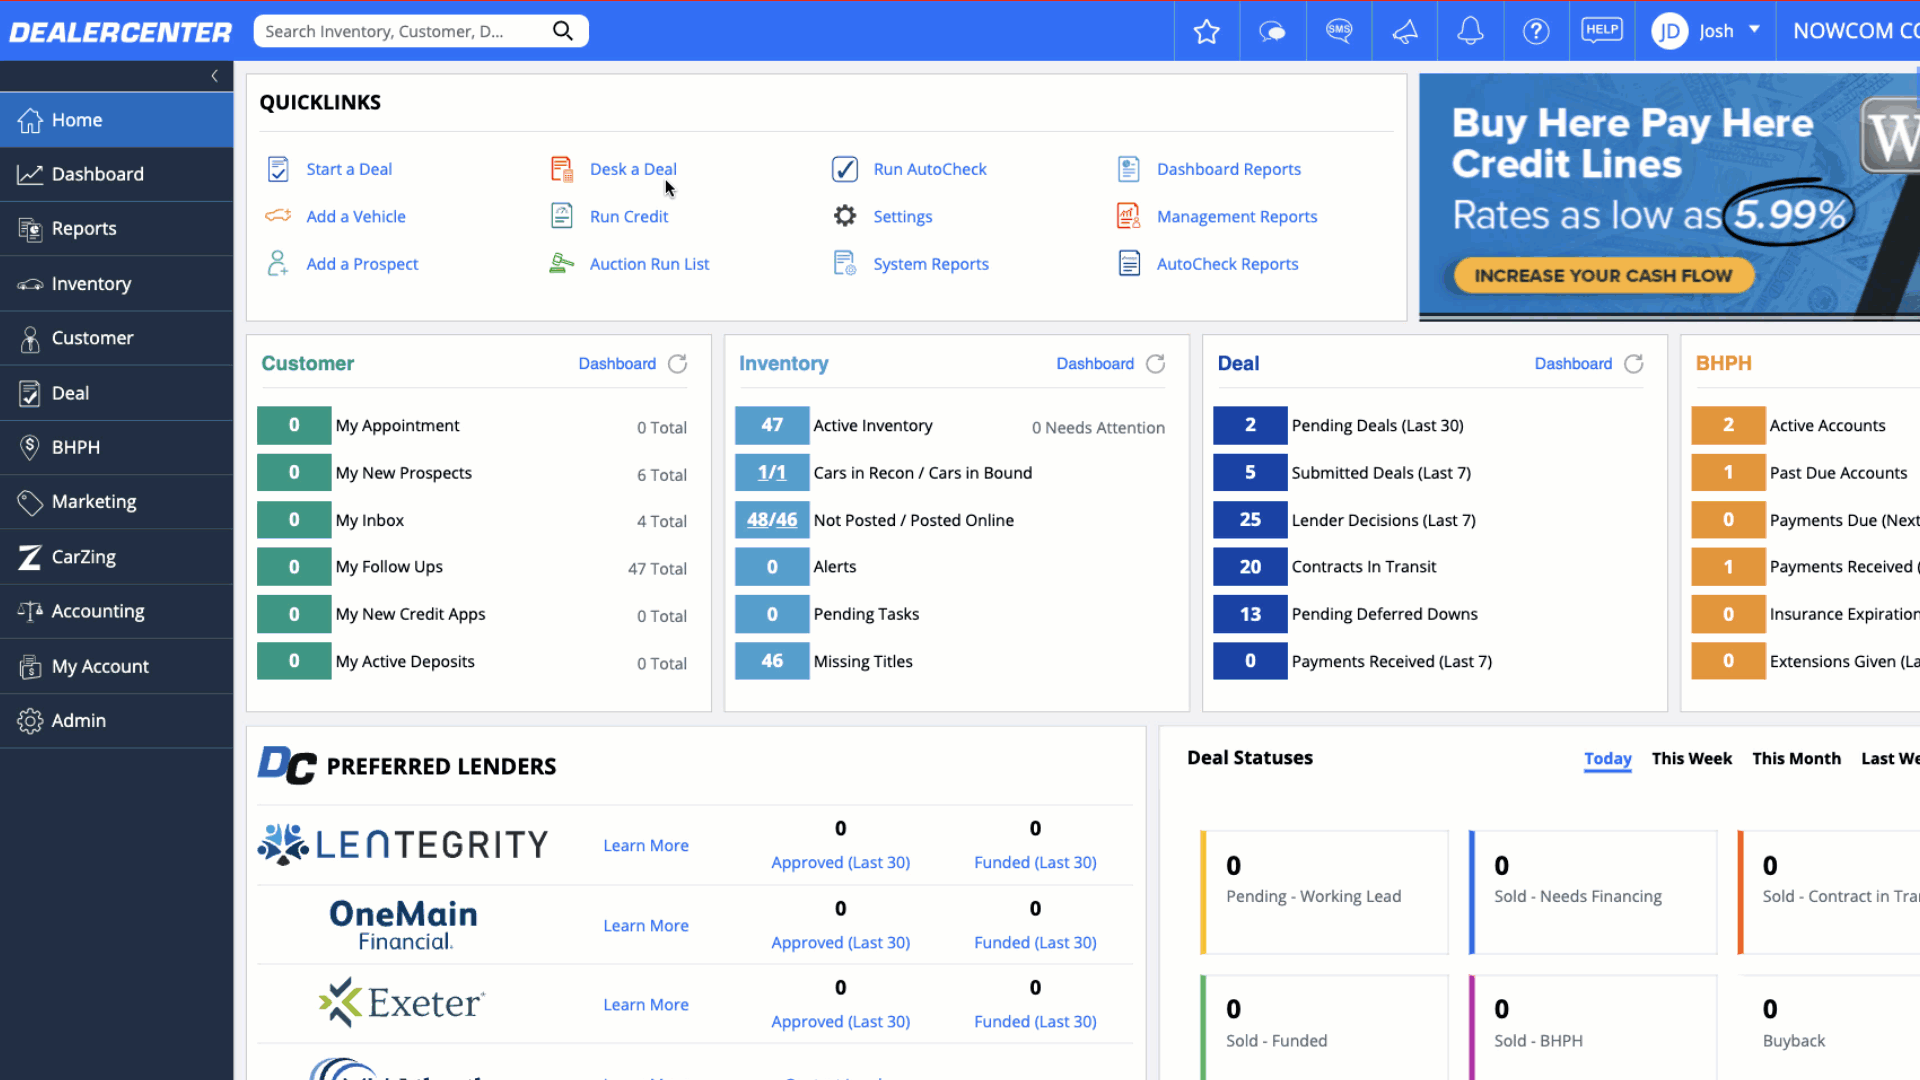Click the HELP chat bubble icon
Image resolution: width=1920 pixels, height=1080 pixels.
point(1602,30)
